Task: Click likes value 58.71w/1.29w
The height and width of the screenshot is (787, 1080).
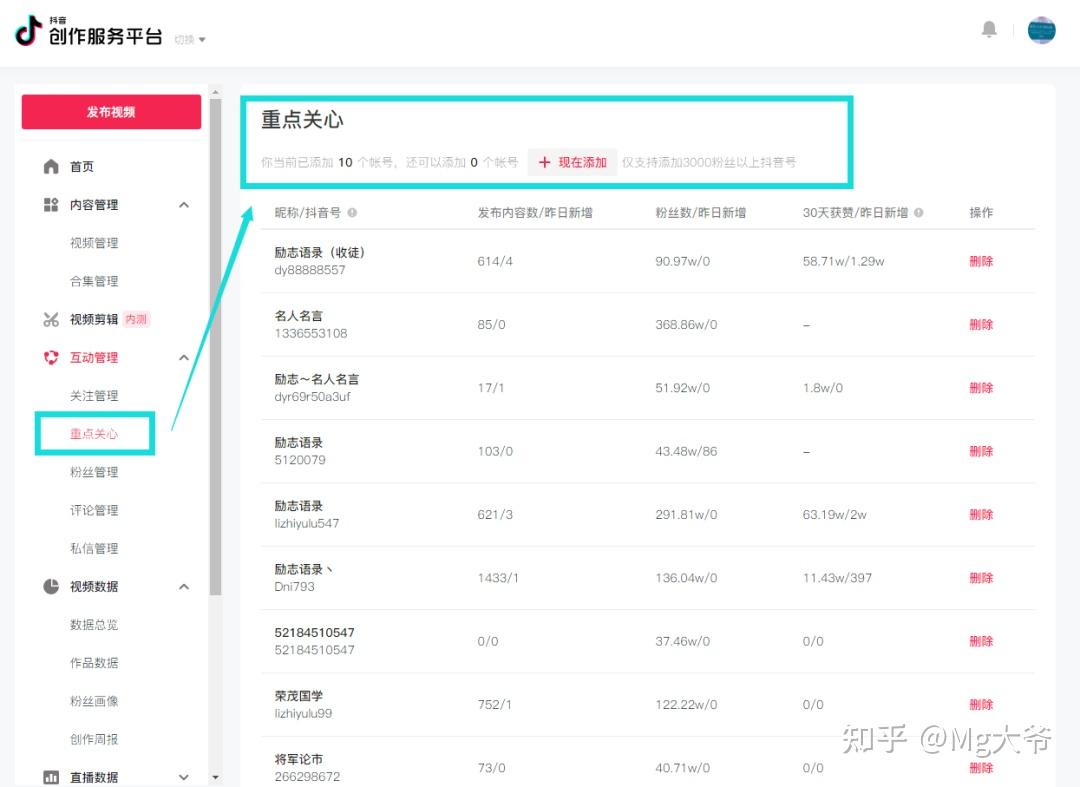Action: (843, 262)
